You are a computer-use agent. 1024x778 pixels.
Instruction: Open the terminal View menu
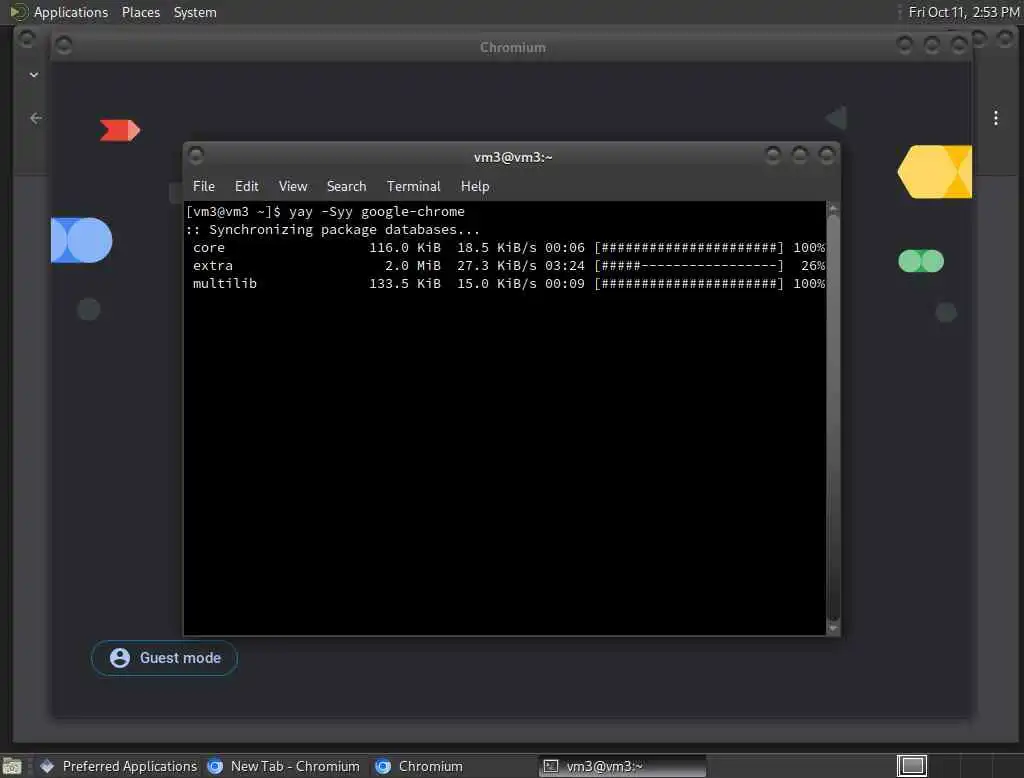pos(293,186)
